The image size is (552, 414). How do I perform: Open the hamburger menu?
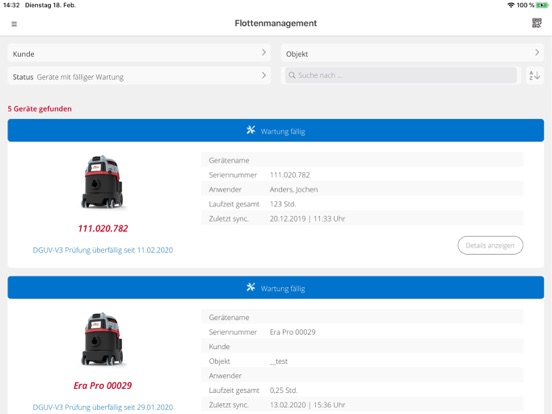tap(14, 24)
